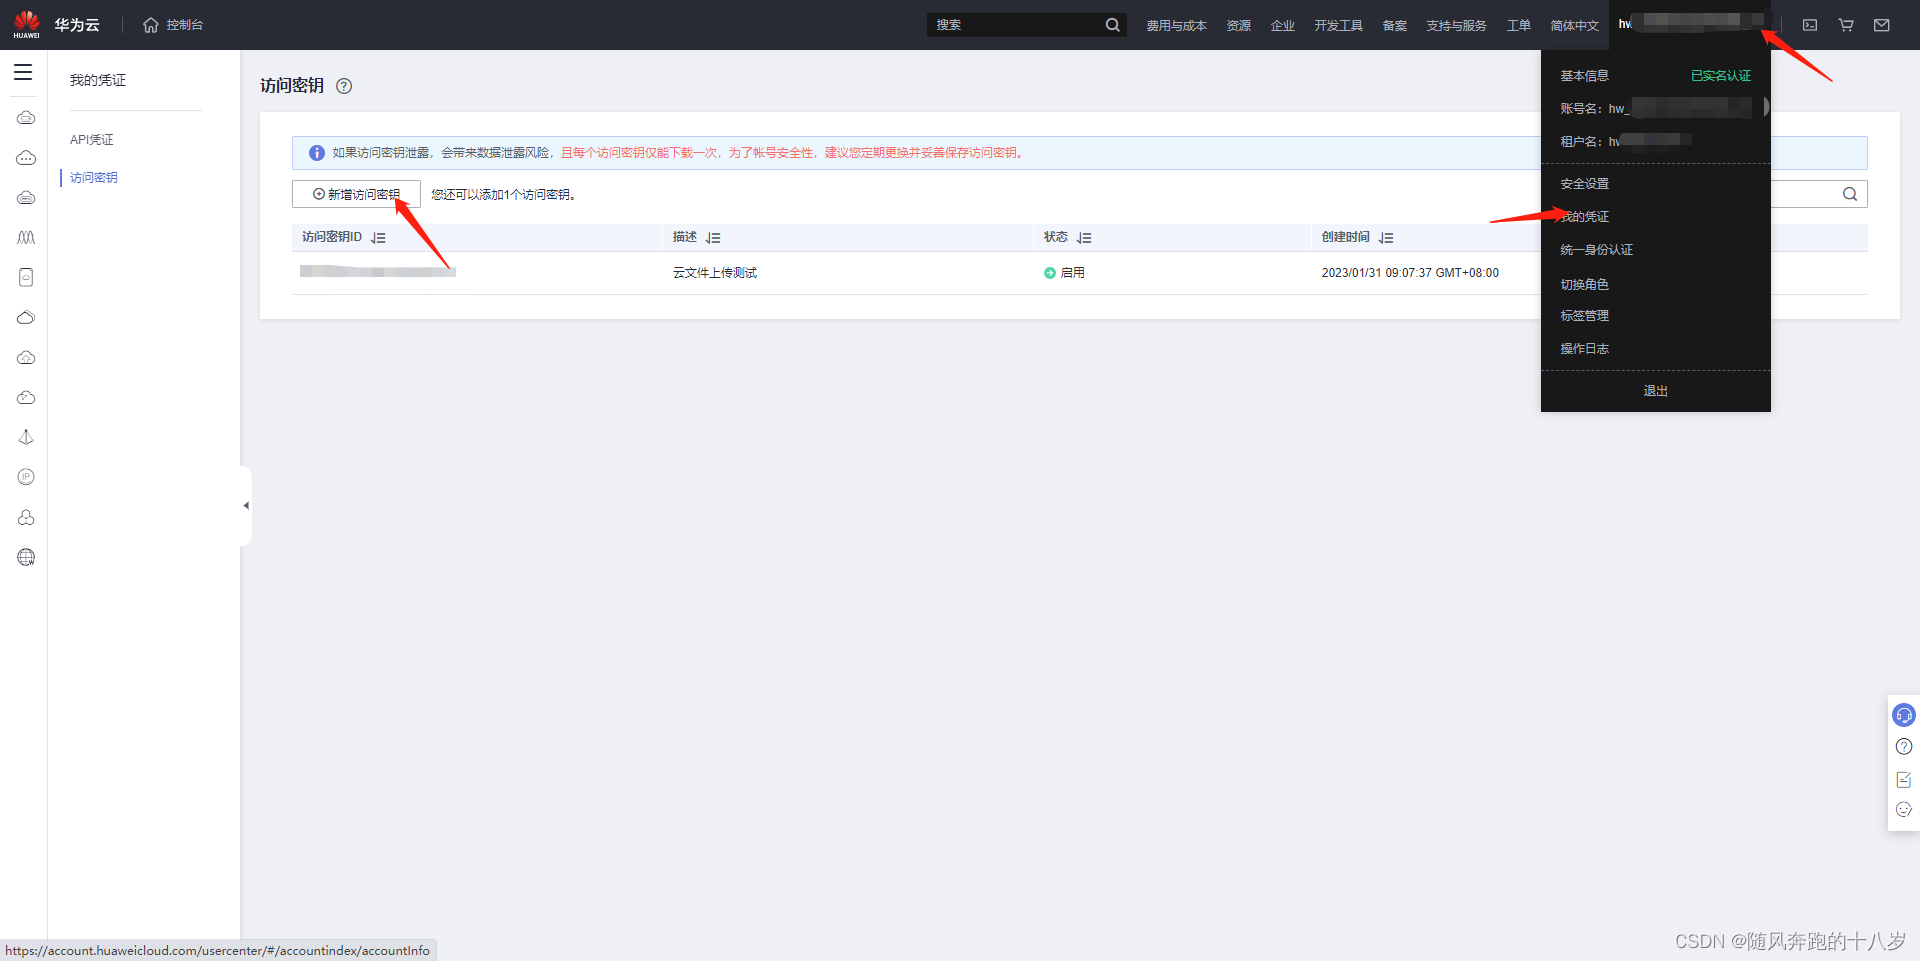Screen dimensions: 1920x961
Task: Sort by 访问密钥ID column
Action: (x=378, y=238)
